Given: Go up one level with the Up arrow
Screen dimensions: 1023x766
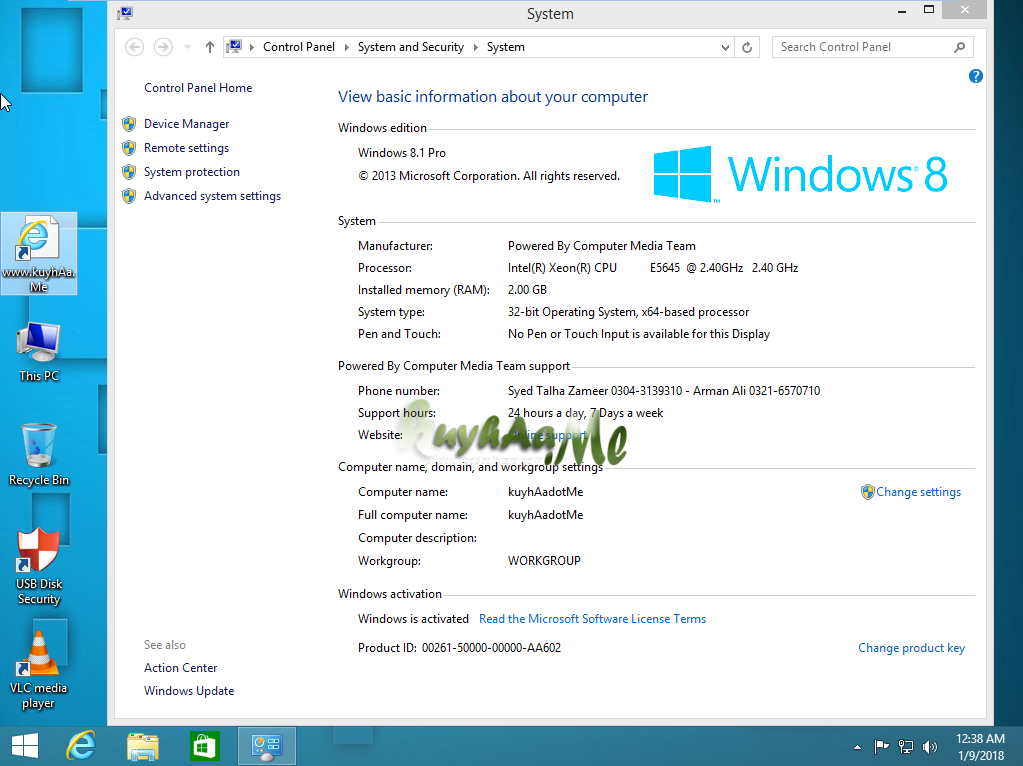Looking at the screenshot, I should click(x=209, y=47).
